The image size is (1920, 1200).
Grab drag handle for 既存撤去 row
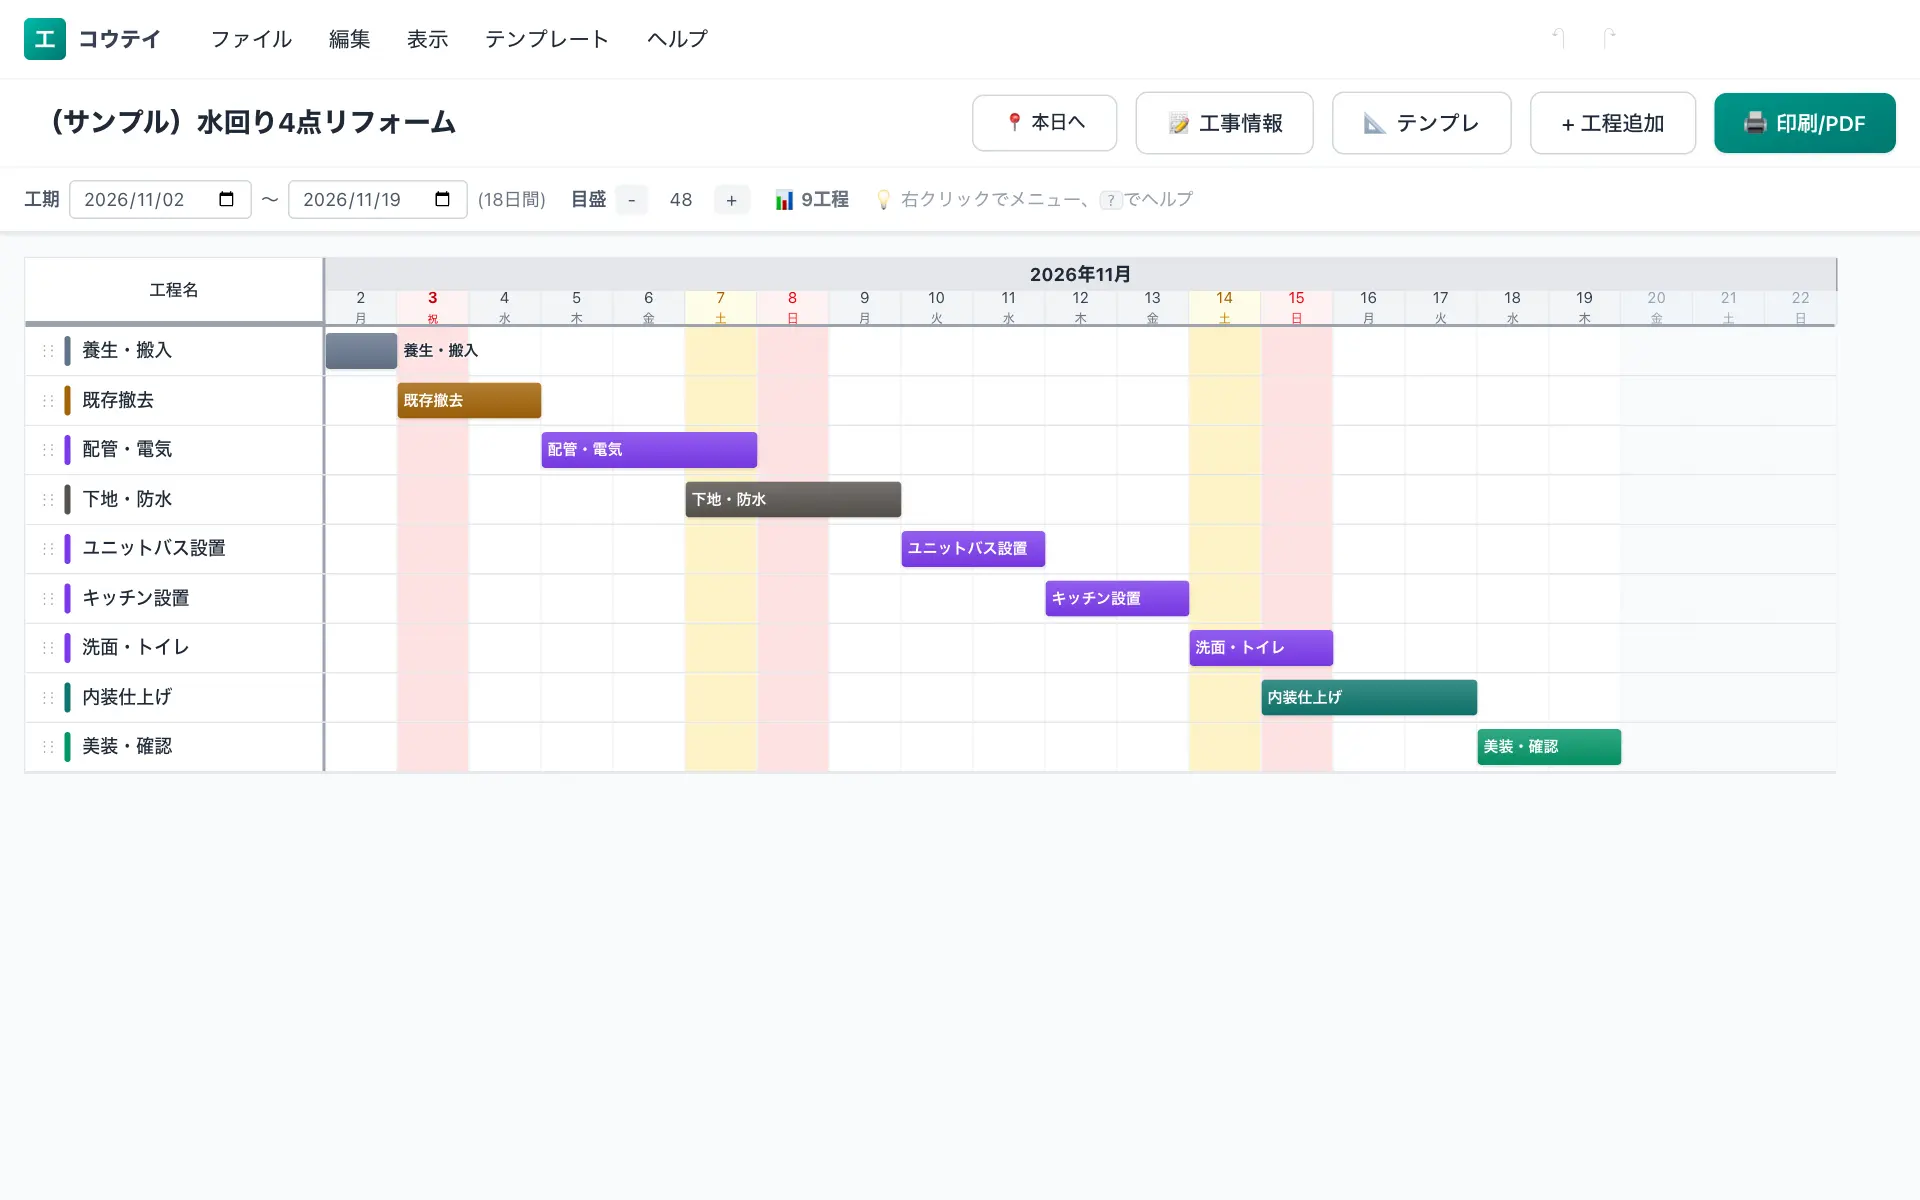(48, 400)
